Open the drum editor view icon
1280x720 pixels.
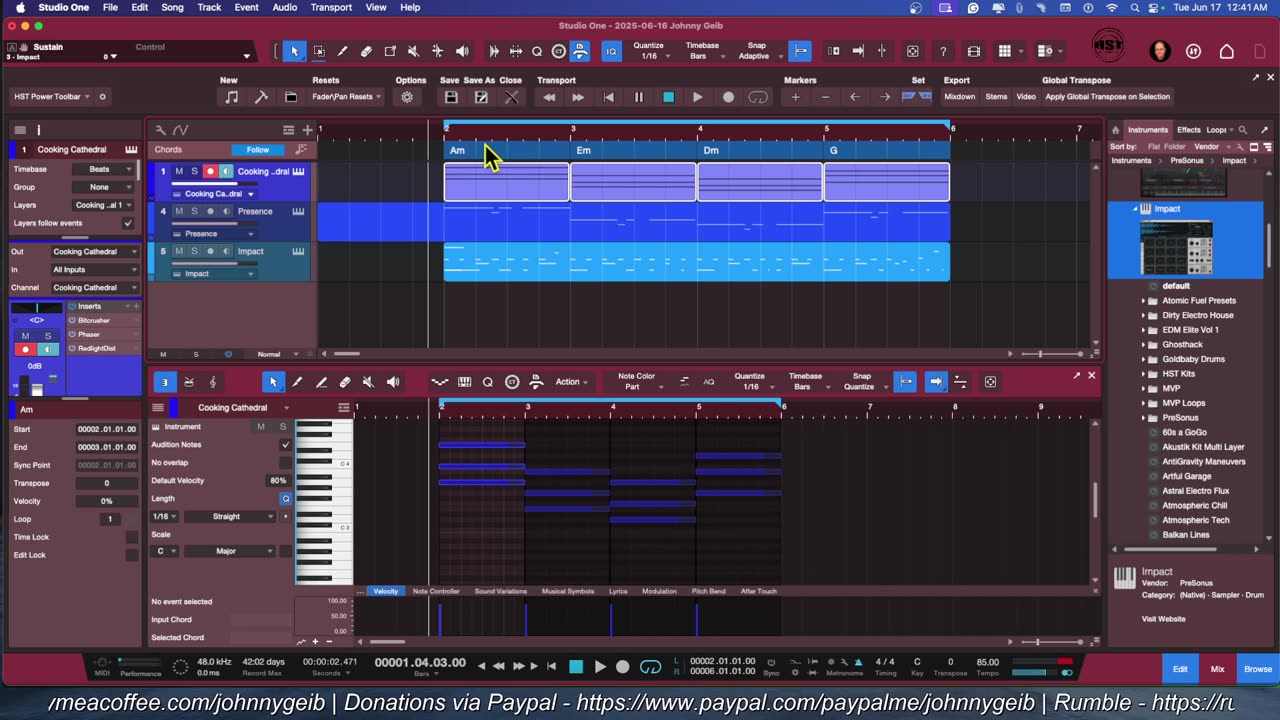coord(189,382)
